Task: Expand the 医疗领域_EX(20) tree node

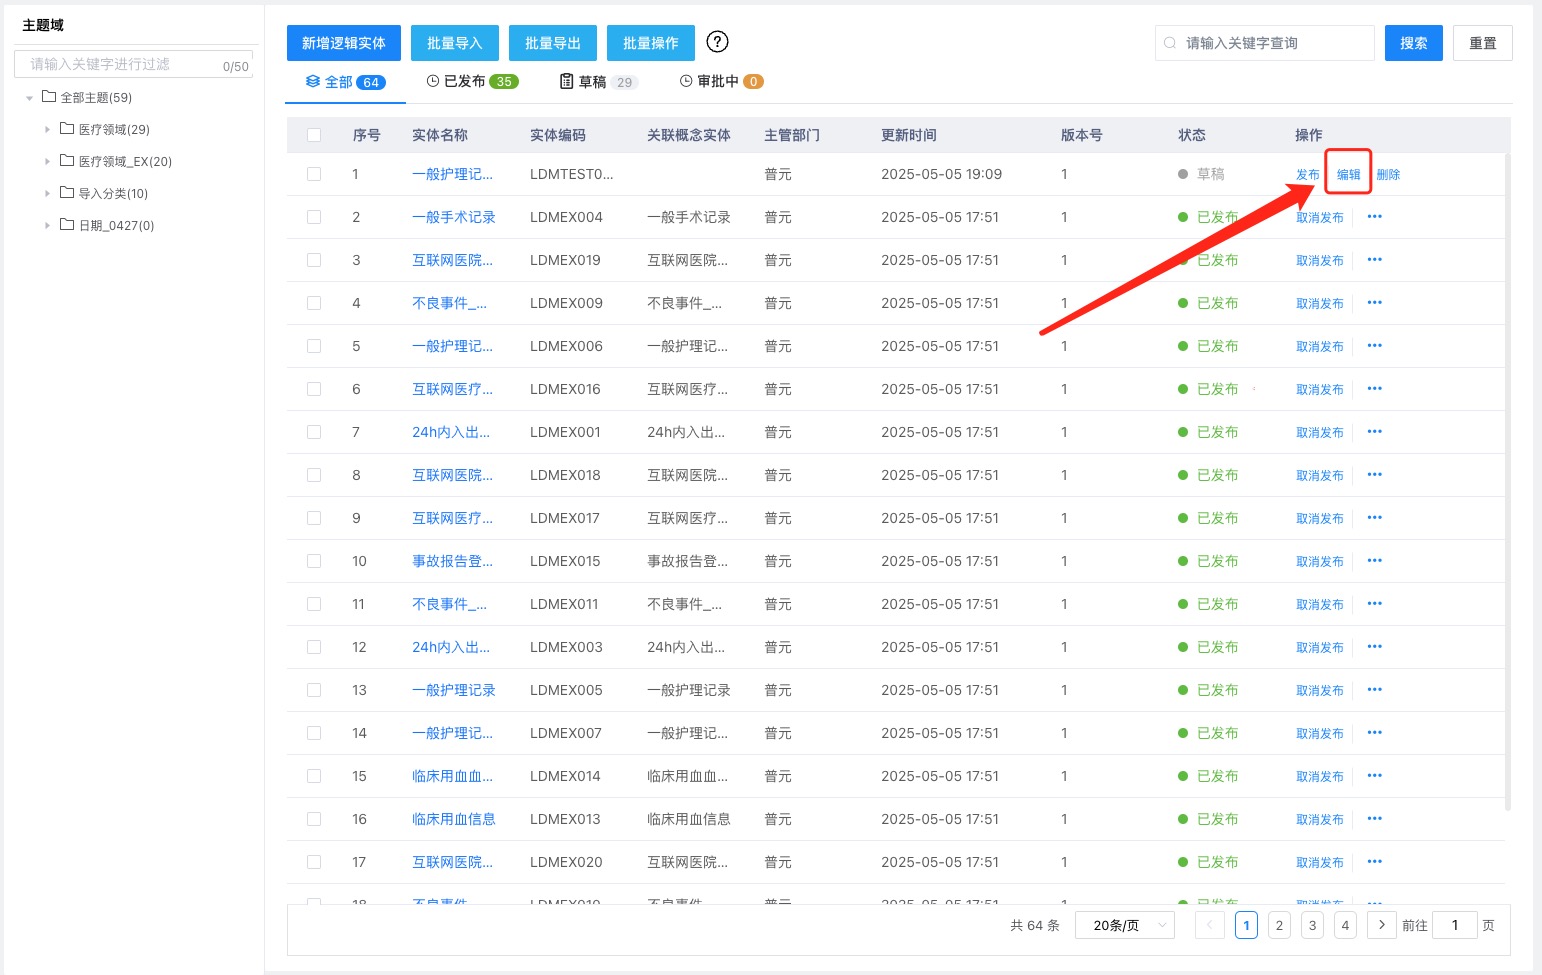Action: (x=47, y=161)
